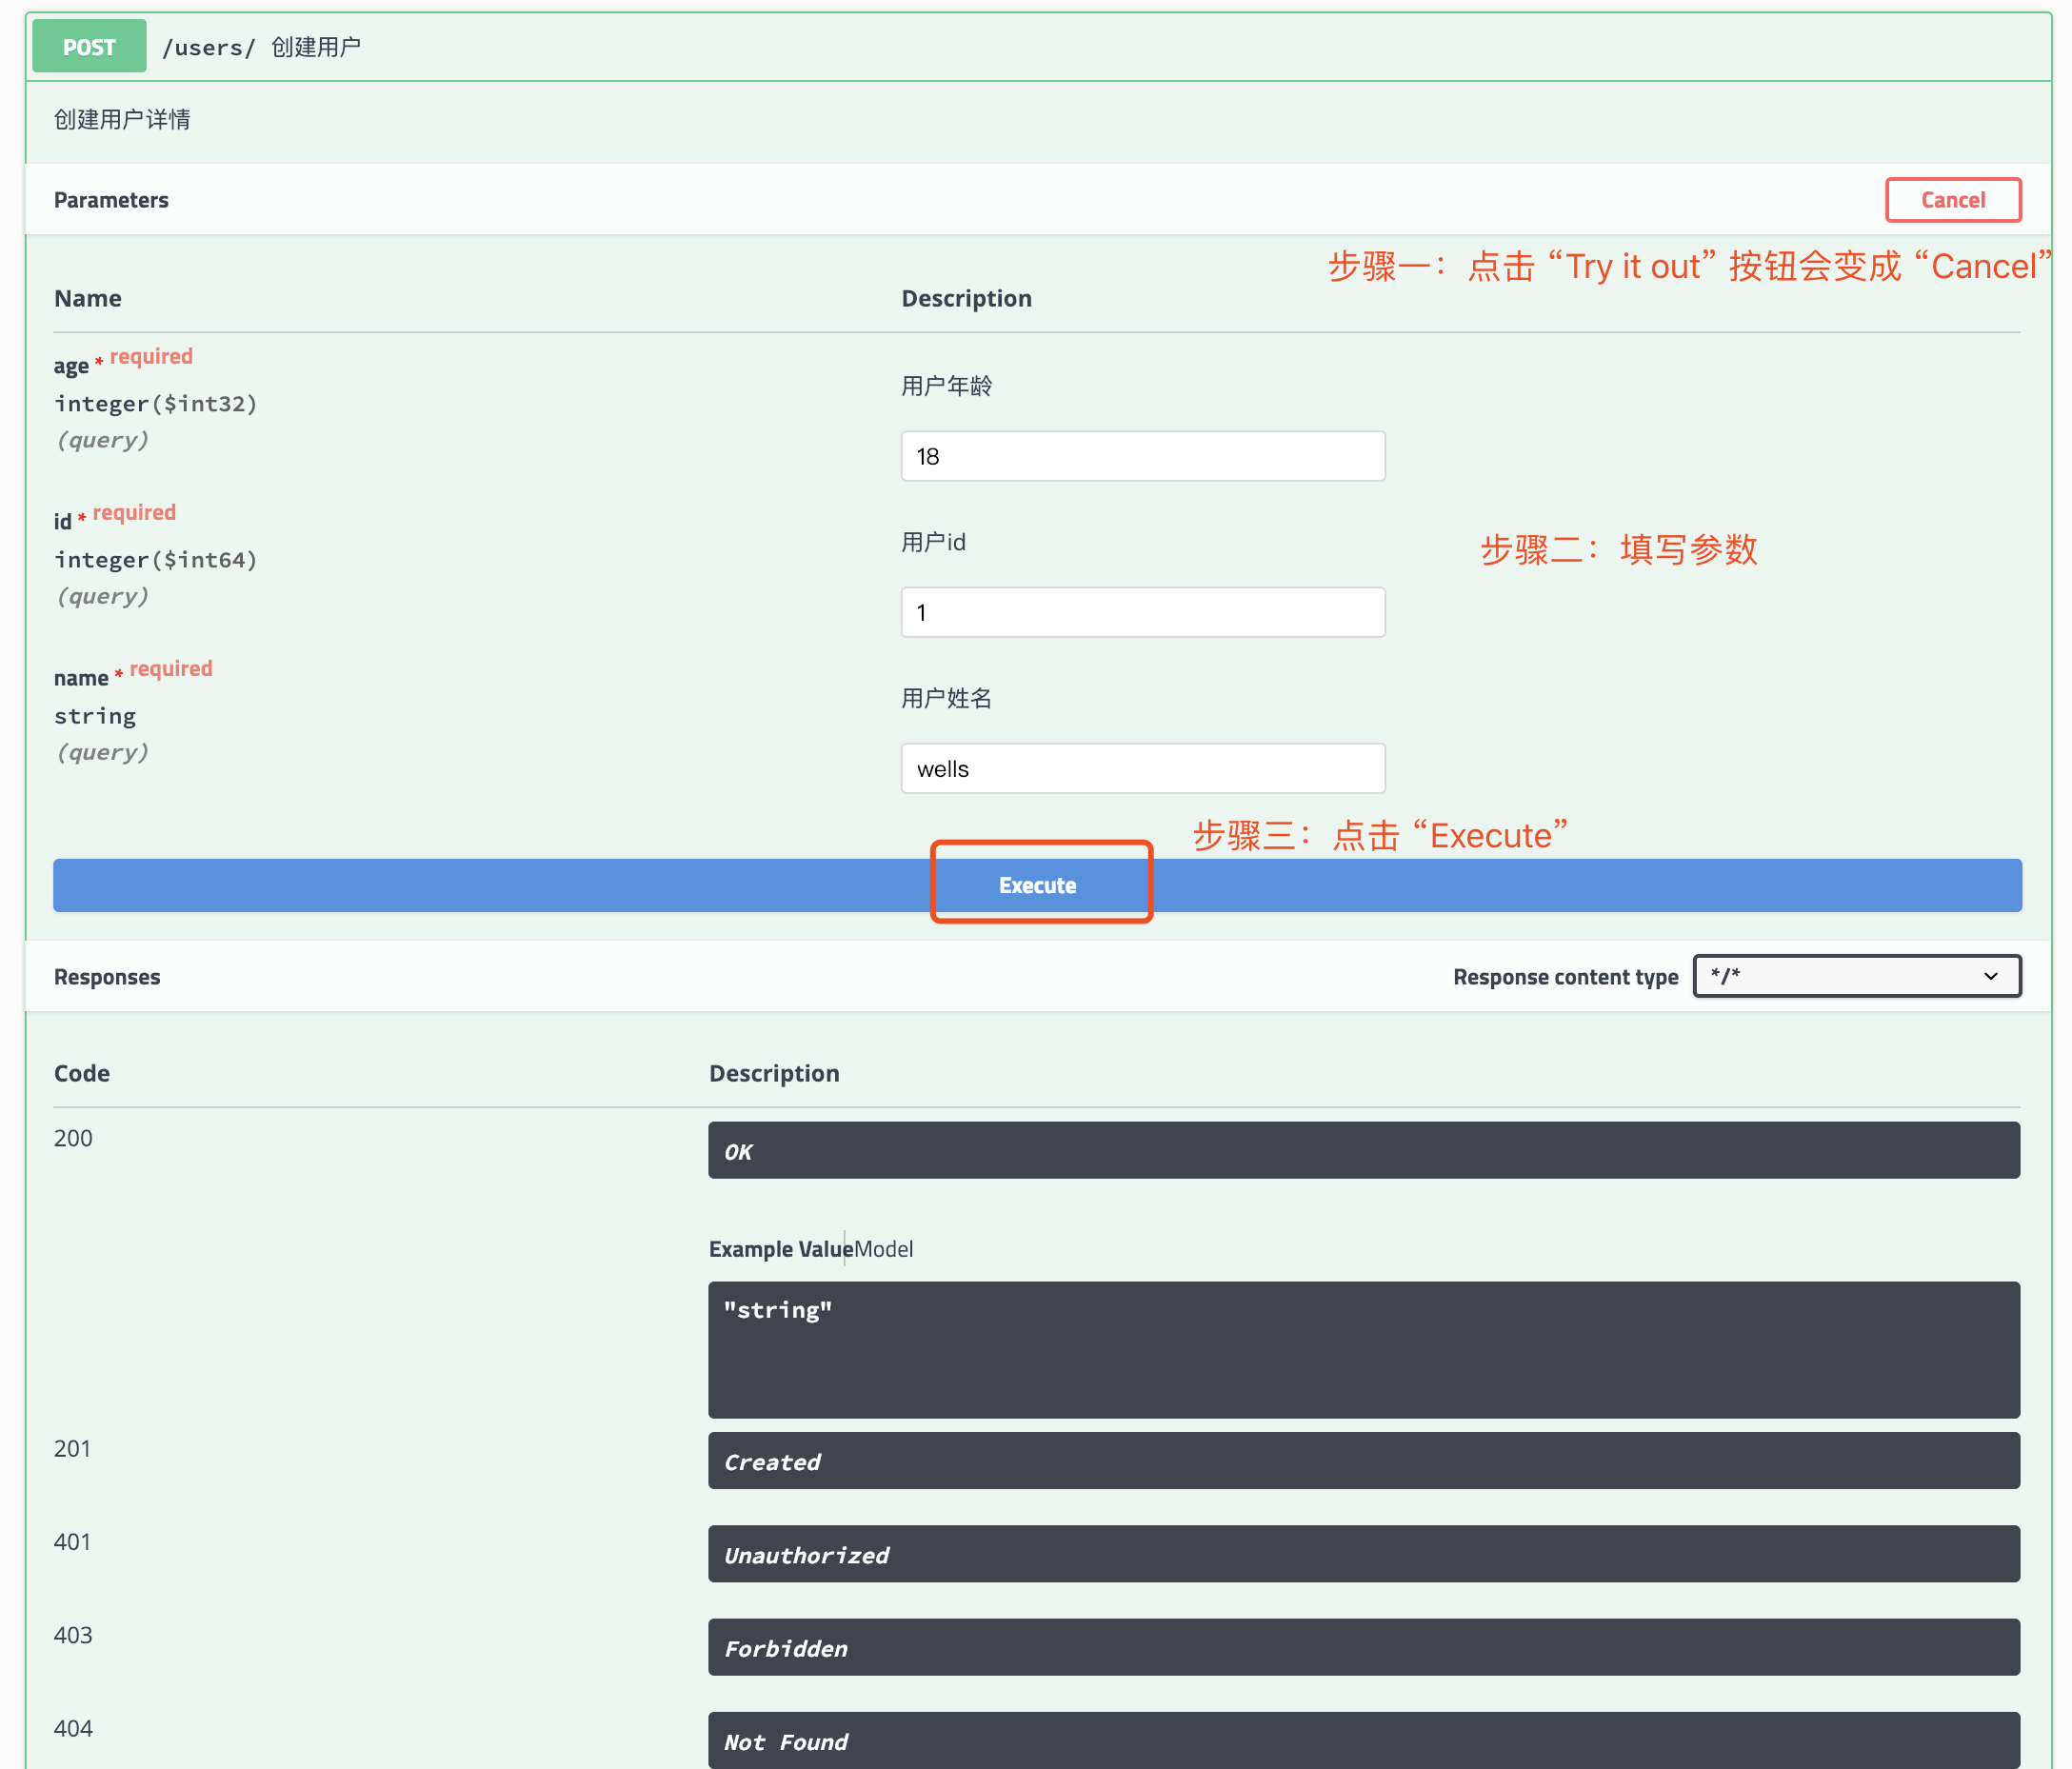This screenshot has height=1769, width=2072.
Task: Click the blue Execute button
Action: click(x=1037, y=885)
